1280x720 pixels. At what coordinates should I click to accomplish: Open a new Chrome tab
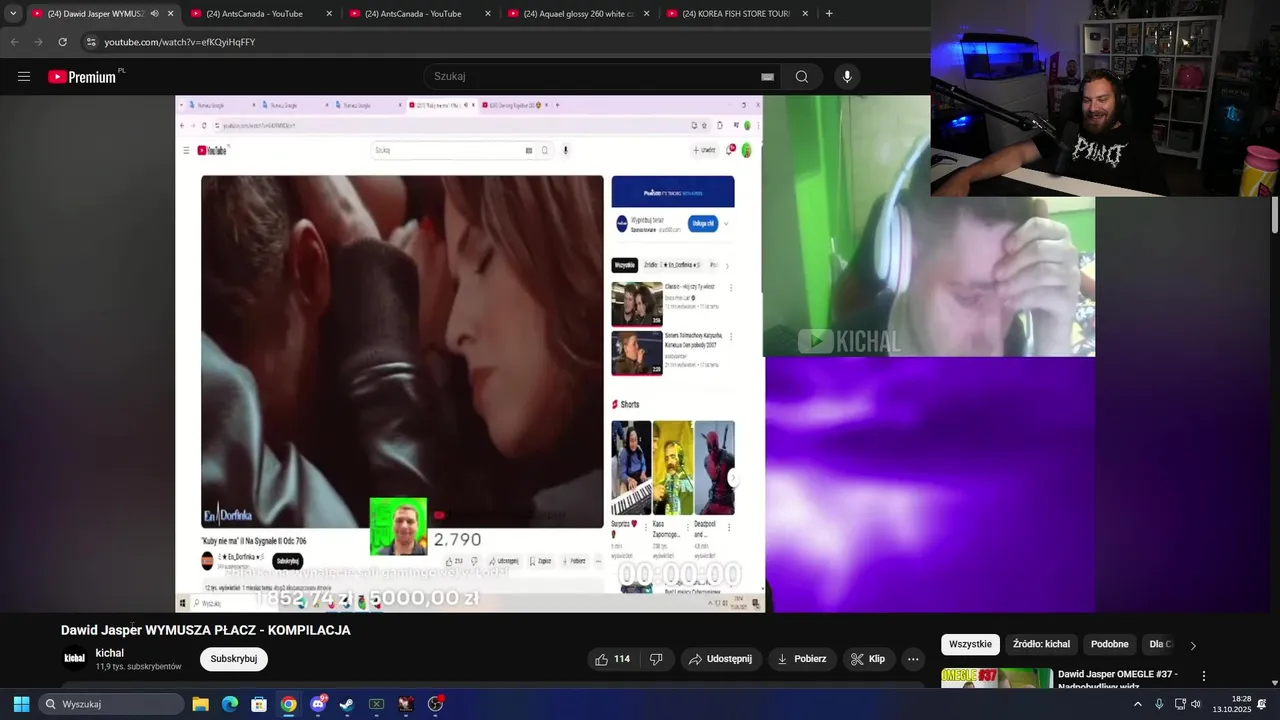coord(829,14)
